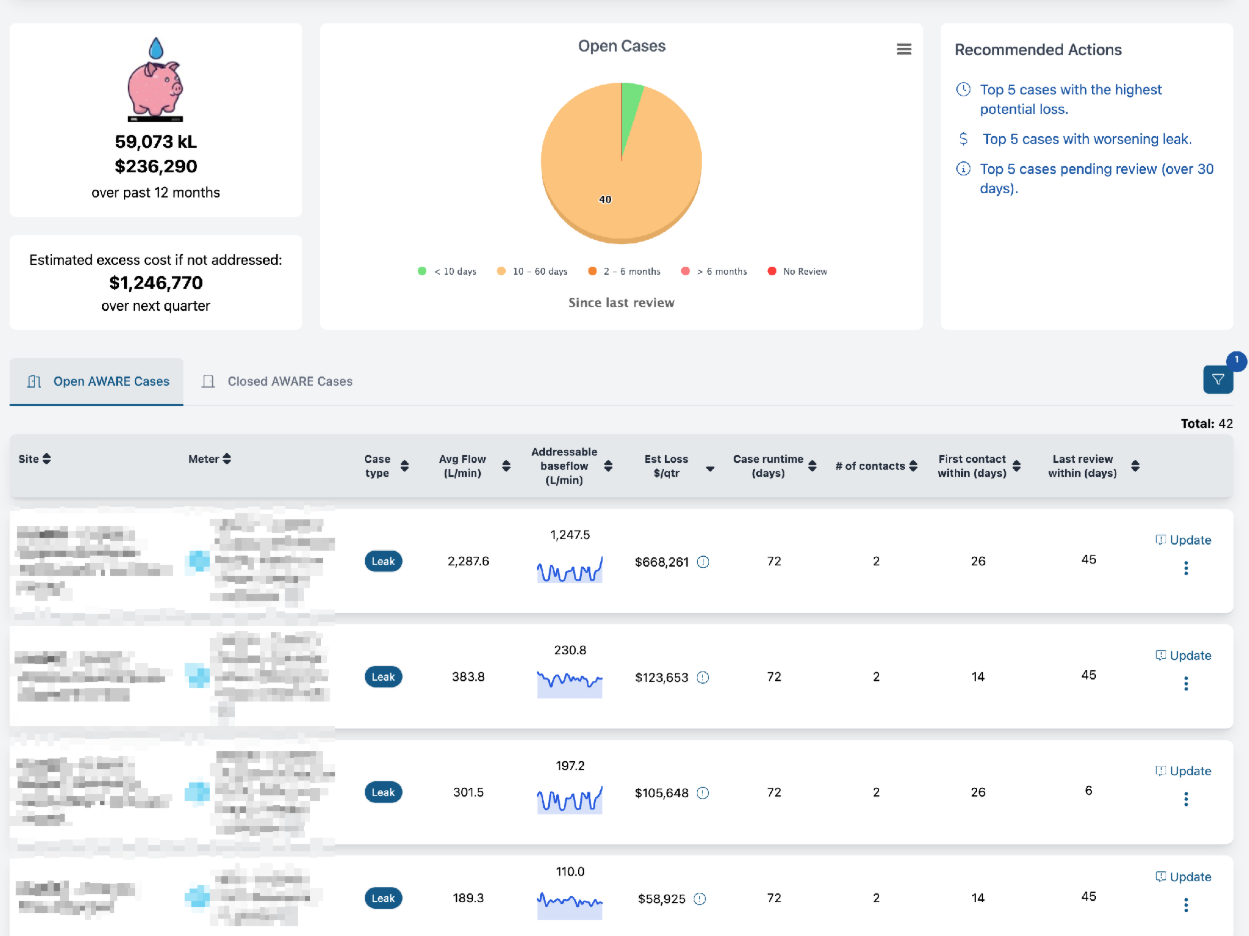Click Update for the $58,925 case
This screenshot has height=936, width=1249.
pos(1183,877)
